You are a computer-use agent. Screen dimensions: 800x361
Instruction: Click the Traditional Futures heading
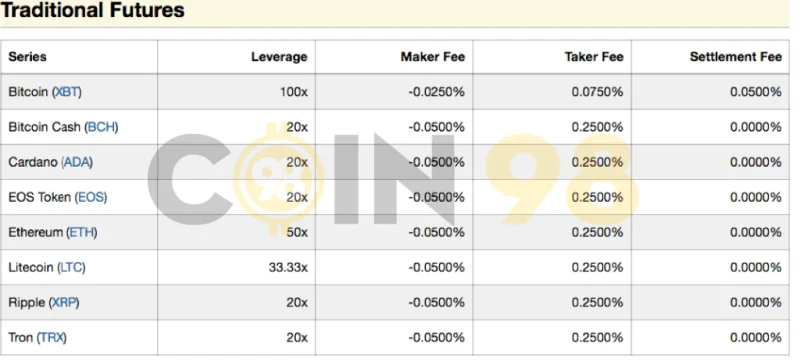92,10
